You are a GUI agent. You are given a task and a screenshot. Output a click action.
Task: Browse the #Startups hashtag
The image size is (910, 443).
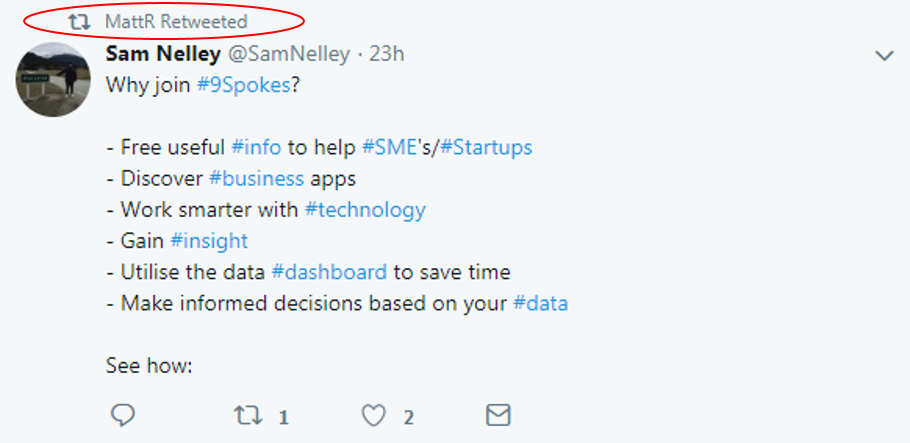[486, 147]
